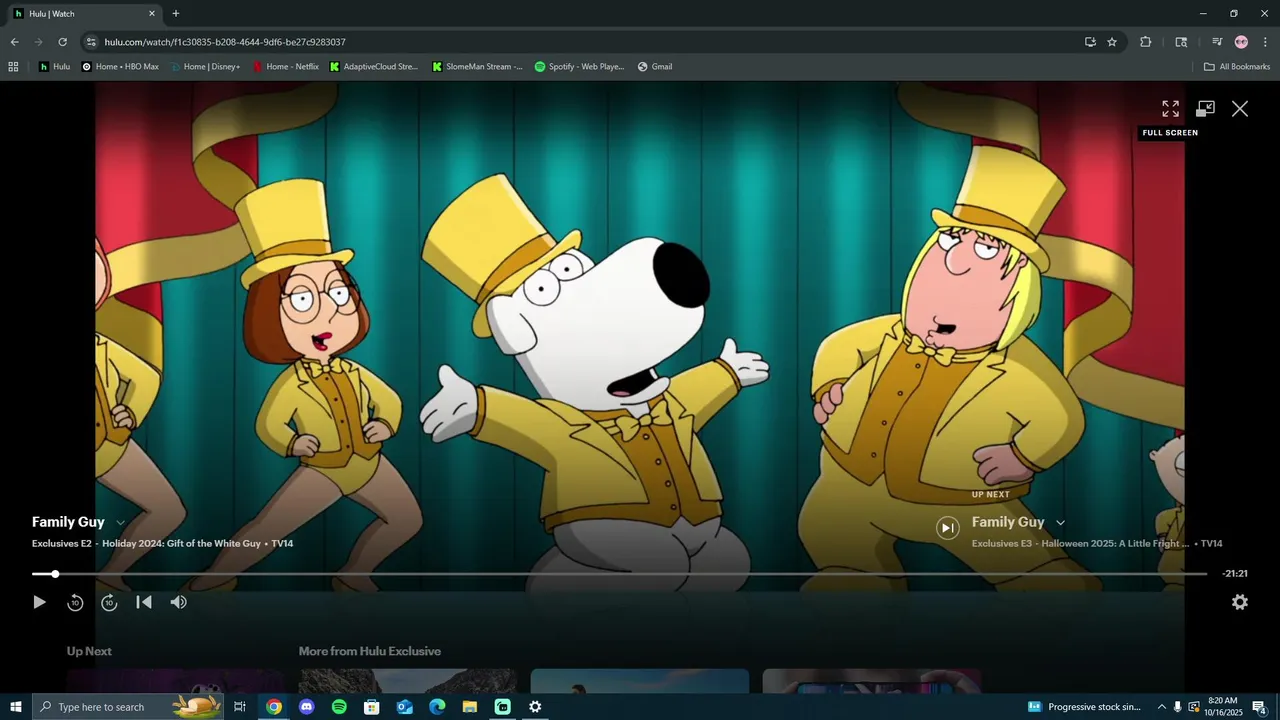Open Chrome three-dot menu
This screenshot has height=720, width=1280.
[x=1265, y=42]
